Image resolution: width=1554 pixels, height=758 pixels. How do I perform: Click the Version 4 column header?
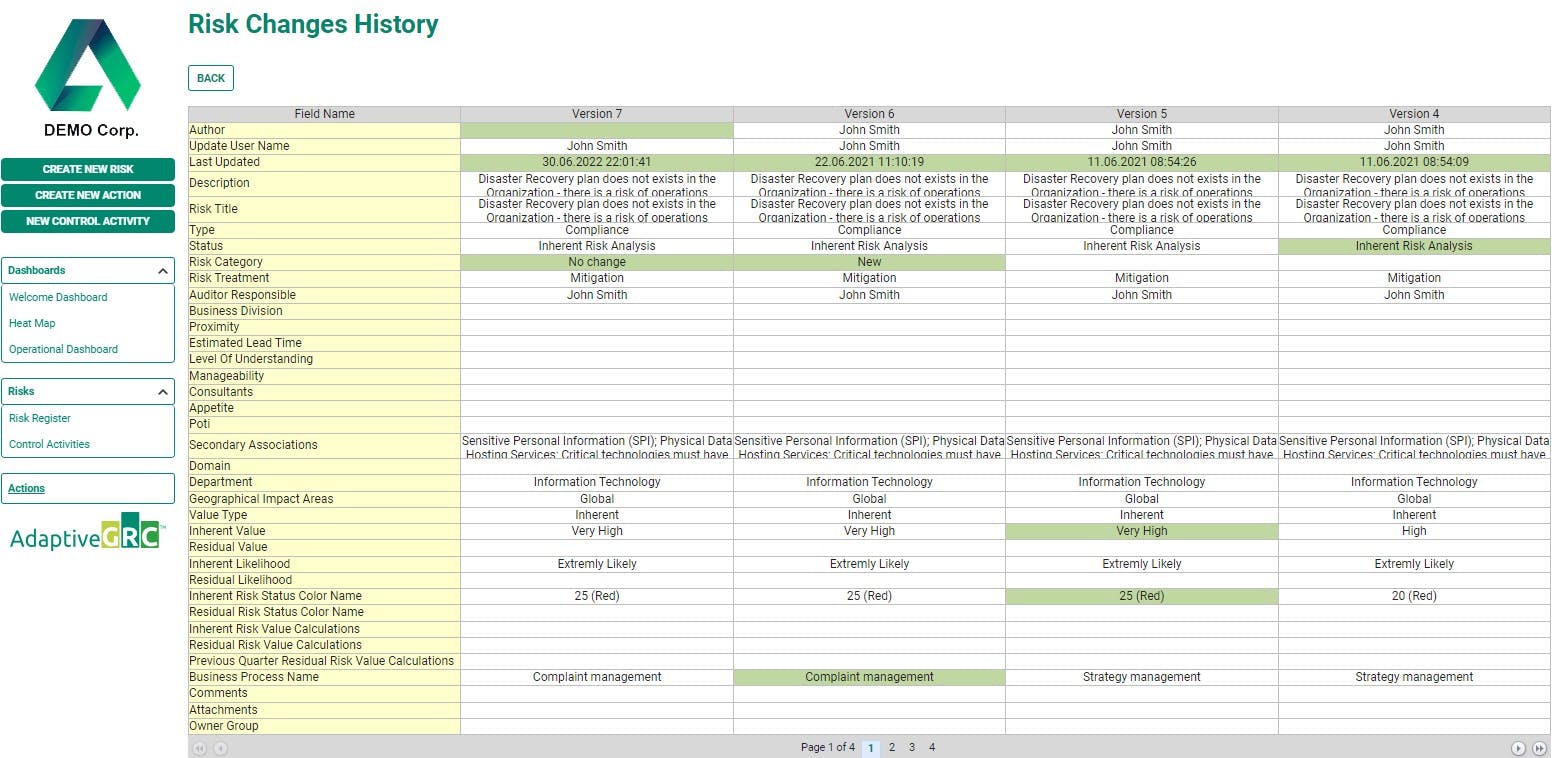click(1414, 114)
